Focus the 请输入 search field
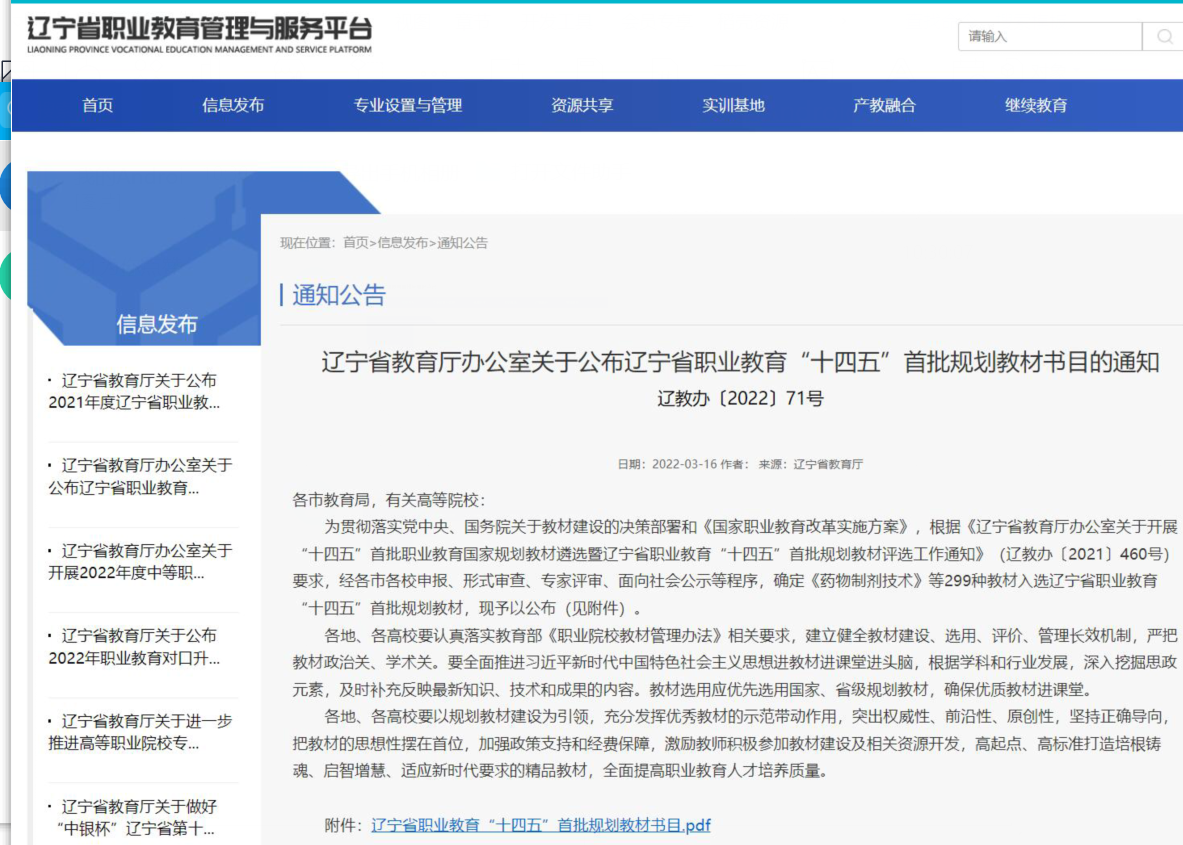Viewport: 1183px width, 845px height. 1049,36
